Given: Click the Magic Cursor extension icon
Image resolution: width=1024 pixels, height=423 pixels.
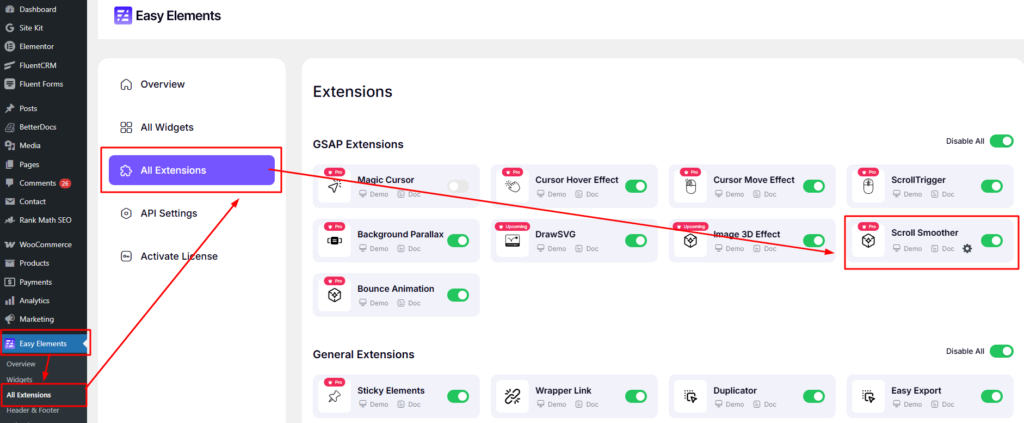Looking at the screenshot, I should (x=334, y=187).
